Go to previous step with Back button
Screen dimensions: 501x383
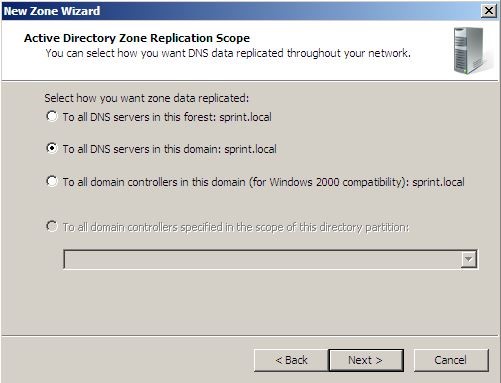(x=291, y=360)
